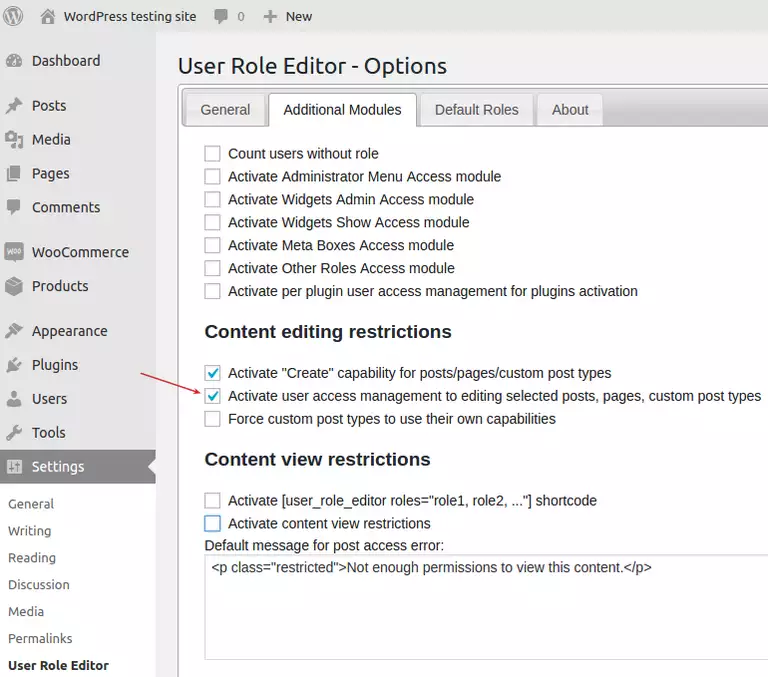
Task: Click the WooCommerce icon in sidebar
Action: pos(14,252)
